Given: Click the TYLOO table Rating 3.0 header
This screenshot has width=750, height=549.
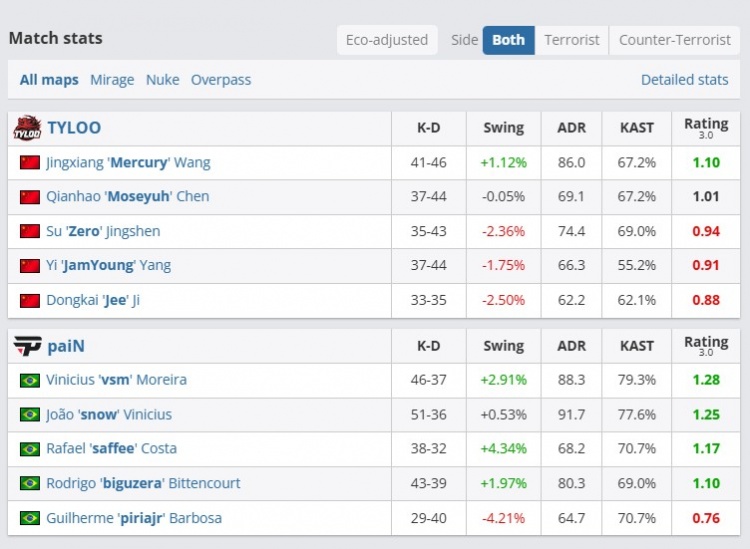Looking at the screenshot, I should coord(706,128).
